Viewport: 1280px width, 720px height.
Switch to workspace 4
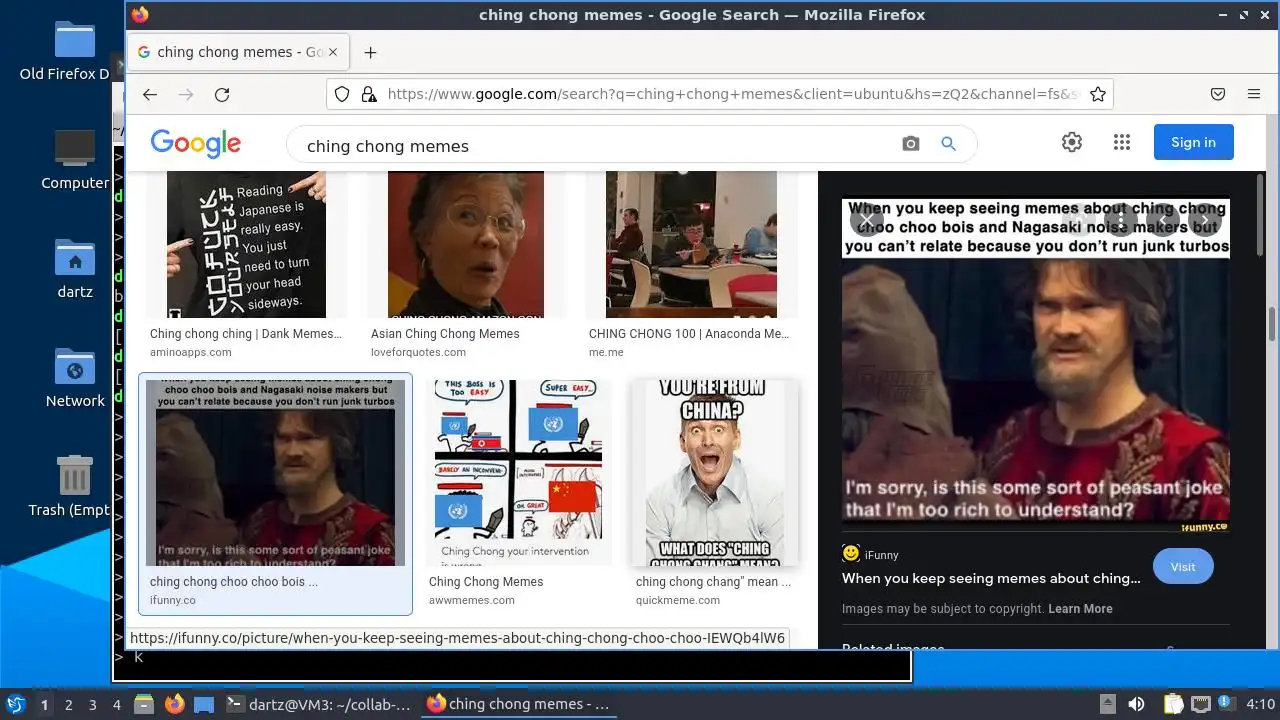click(x=116, y=705)
